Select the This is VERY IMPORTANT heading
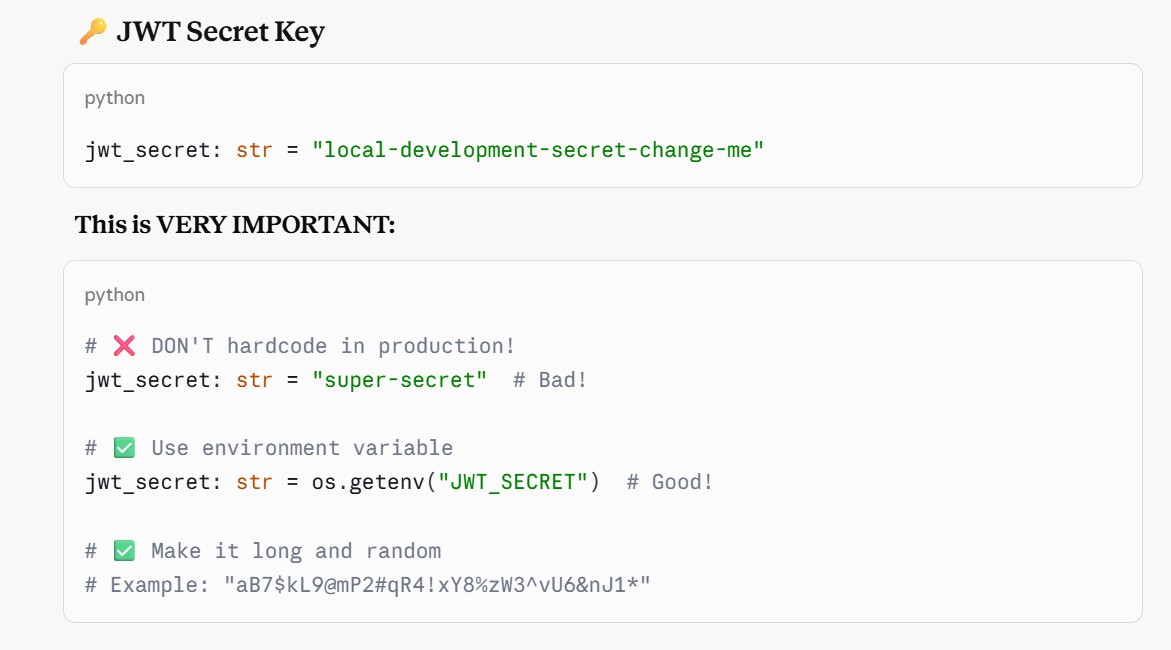Screen dimensions: 1171x650 (x=235, y=224)
